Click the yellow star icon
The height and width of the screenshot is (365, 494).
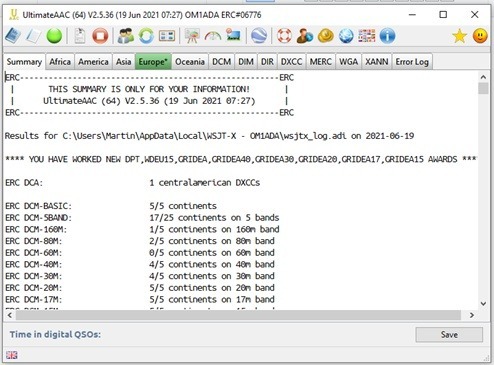pyautogui.click(x=459, y=36)
